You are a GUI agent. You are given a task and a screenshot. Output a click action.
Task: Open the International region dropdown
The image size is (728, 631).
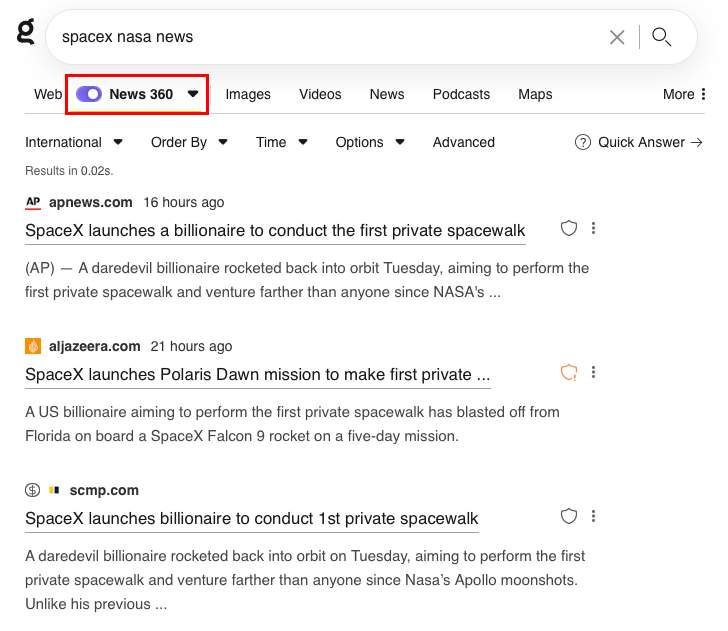click(x=74, y=143)
